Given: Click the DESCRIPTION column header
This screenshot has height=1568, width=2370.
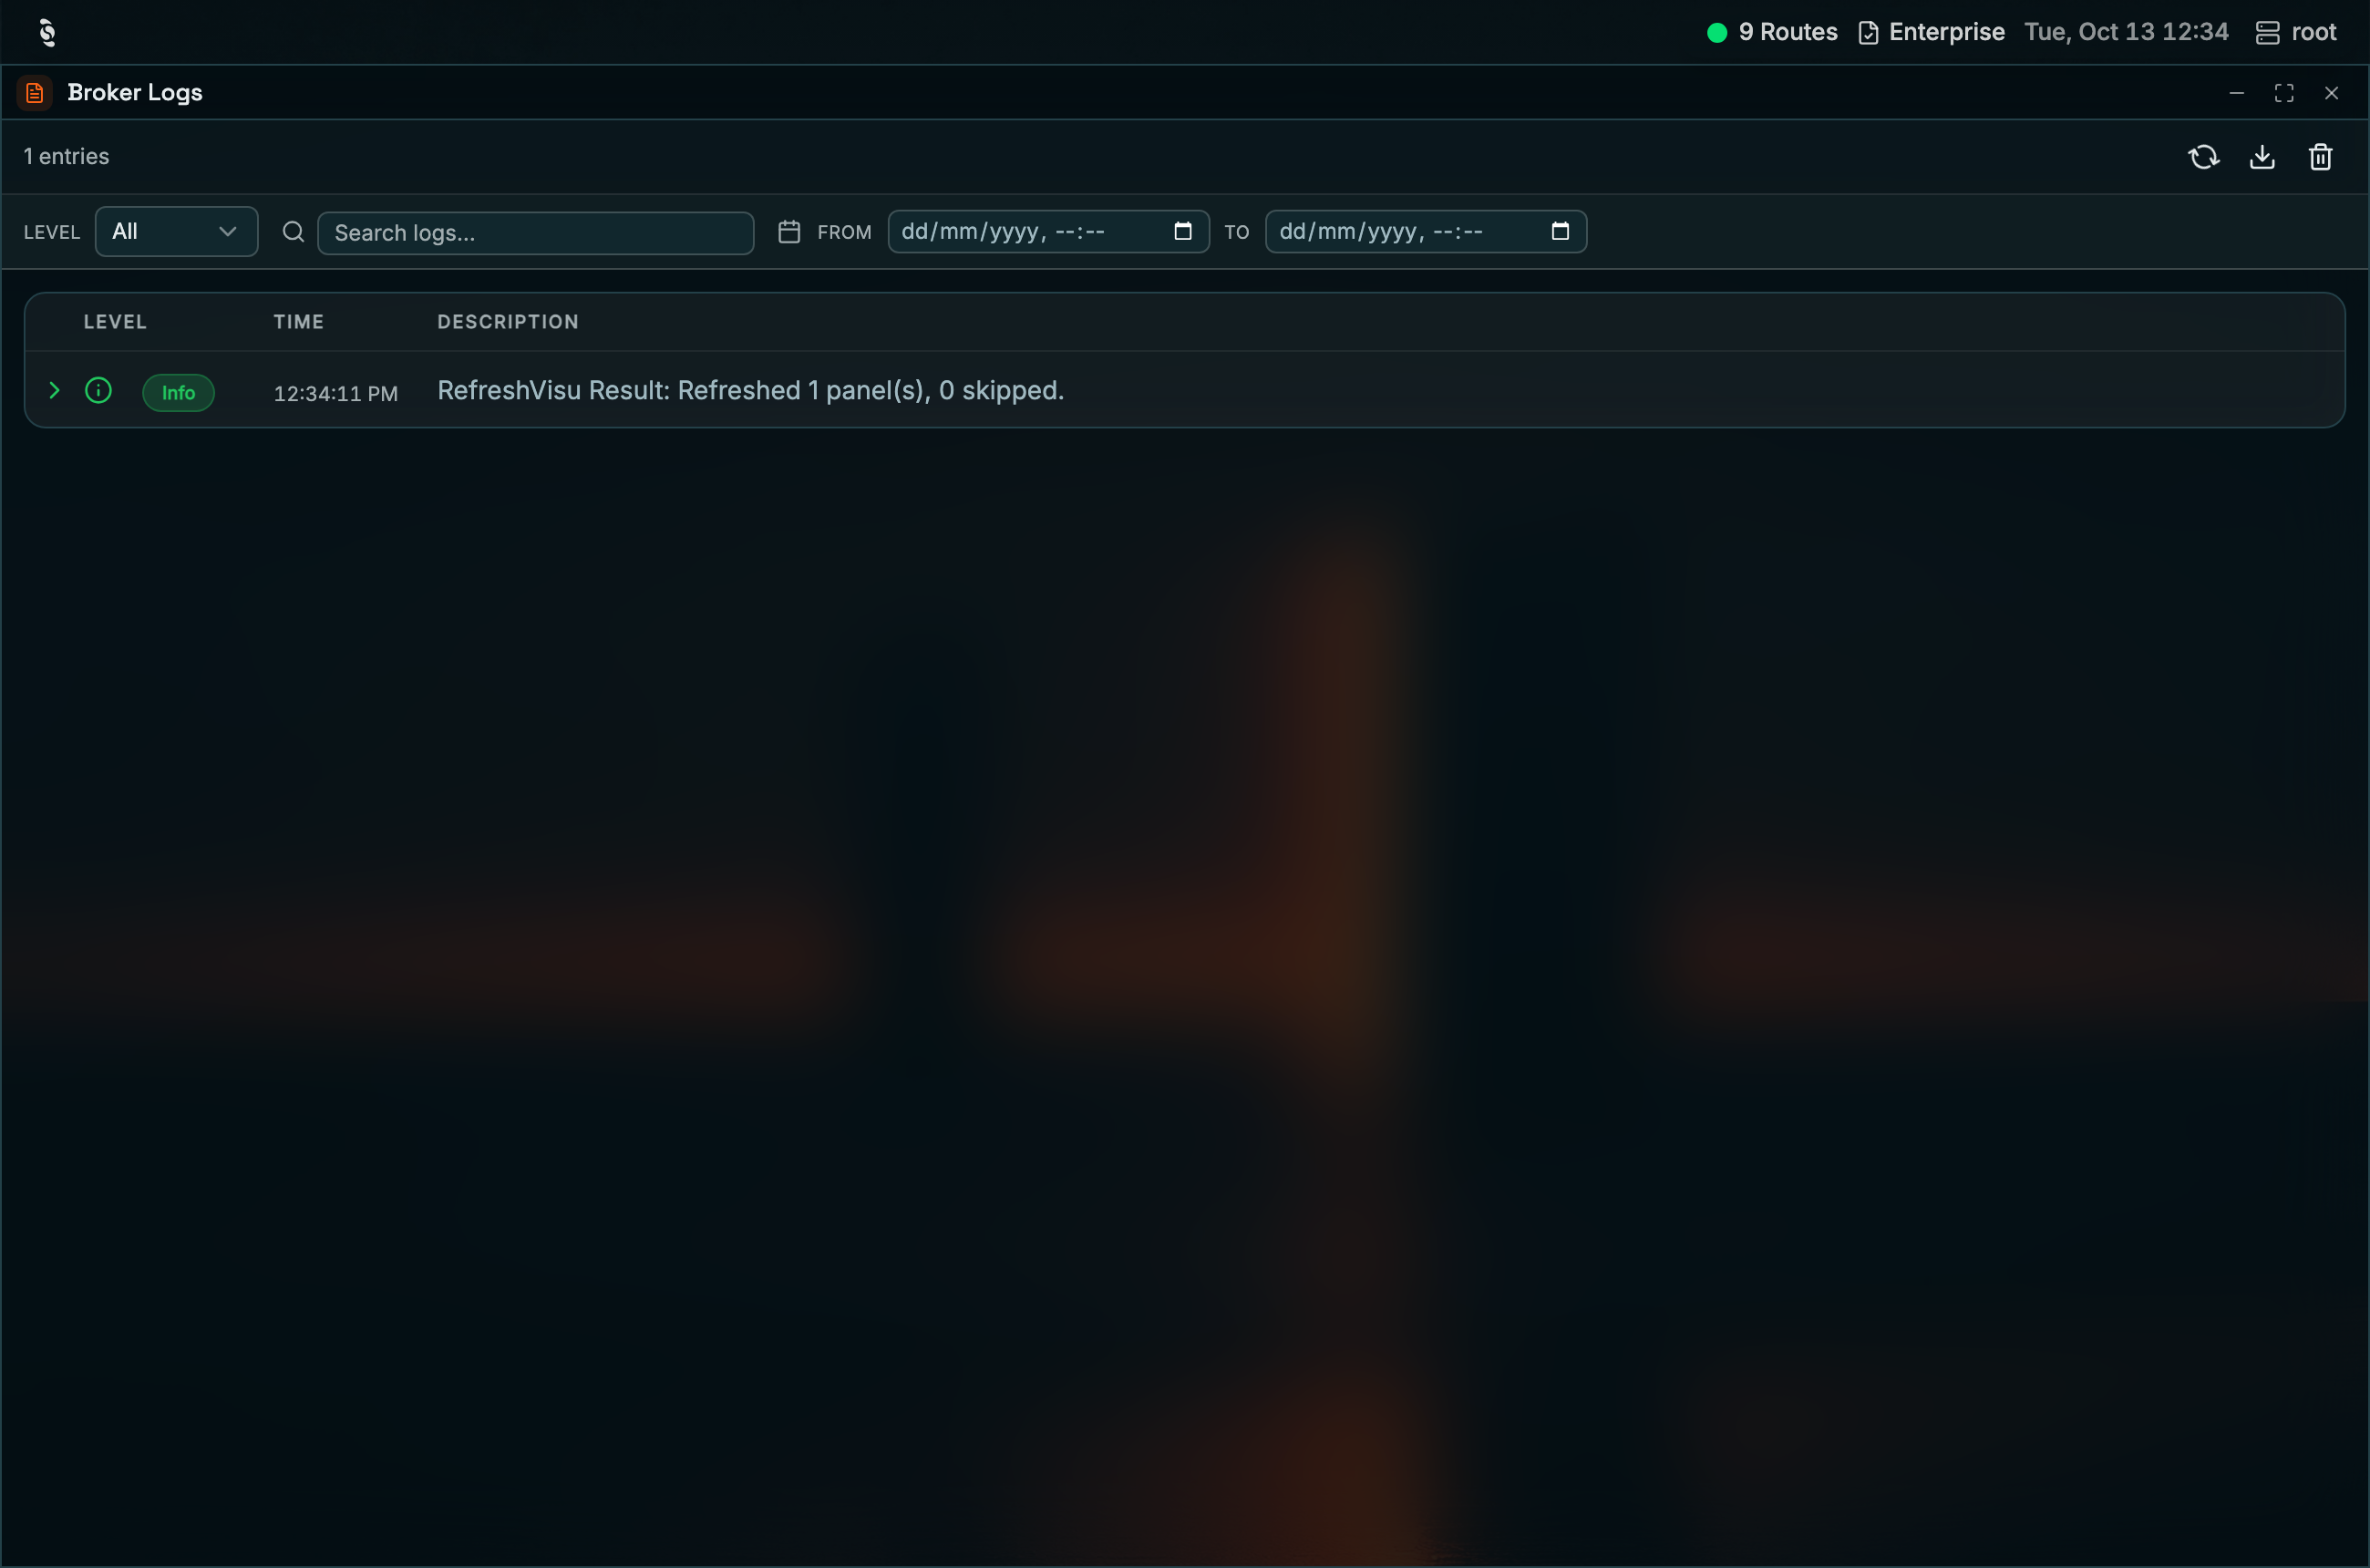Looking at the screenshot, I should [x=508, y=322].
